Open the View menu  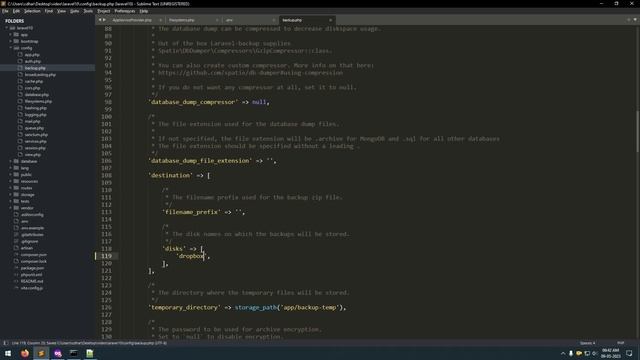(61, 11)
